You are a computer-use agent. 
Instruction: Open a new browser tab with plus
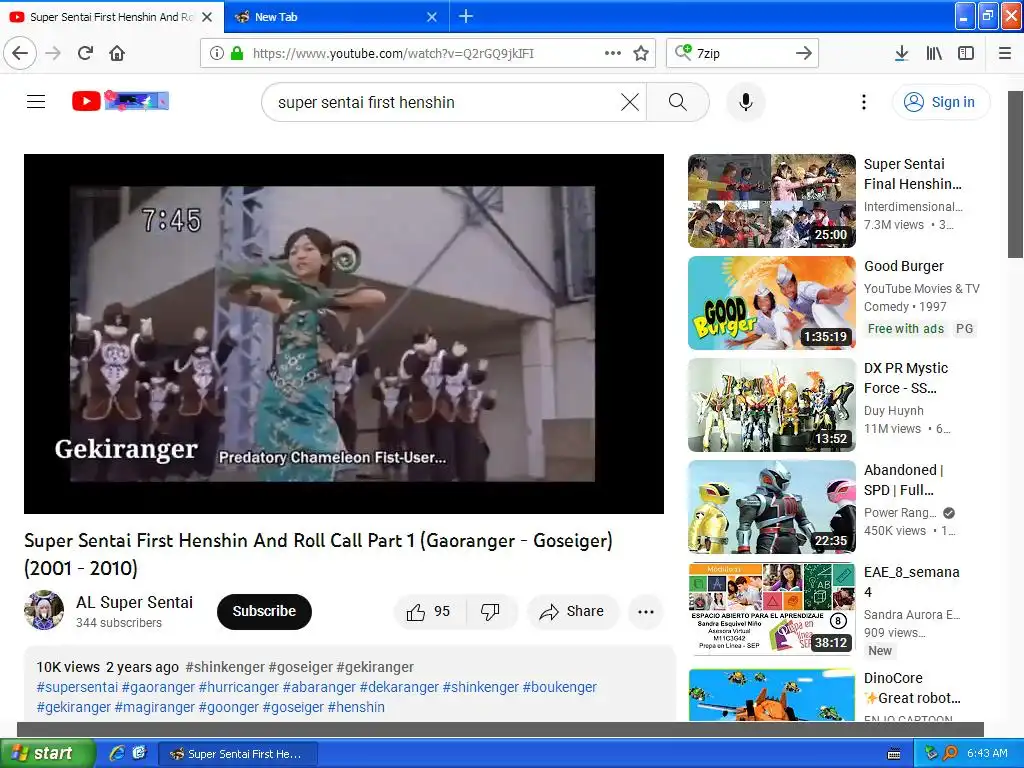click(x=466, y=16)
